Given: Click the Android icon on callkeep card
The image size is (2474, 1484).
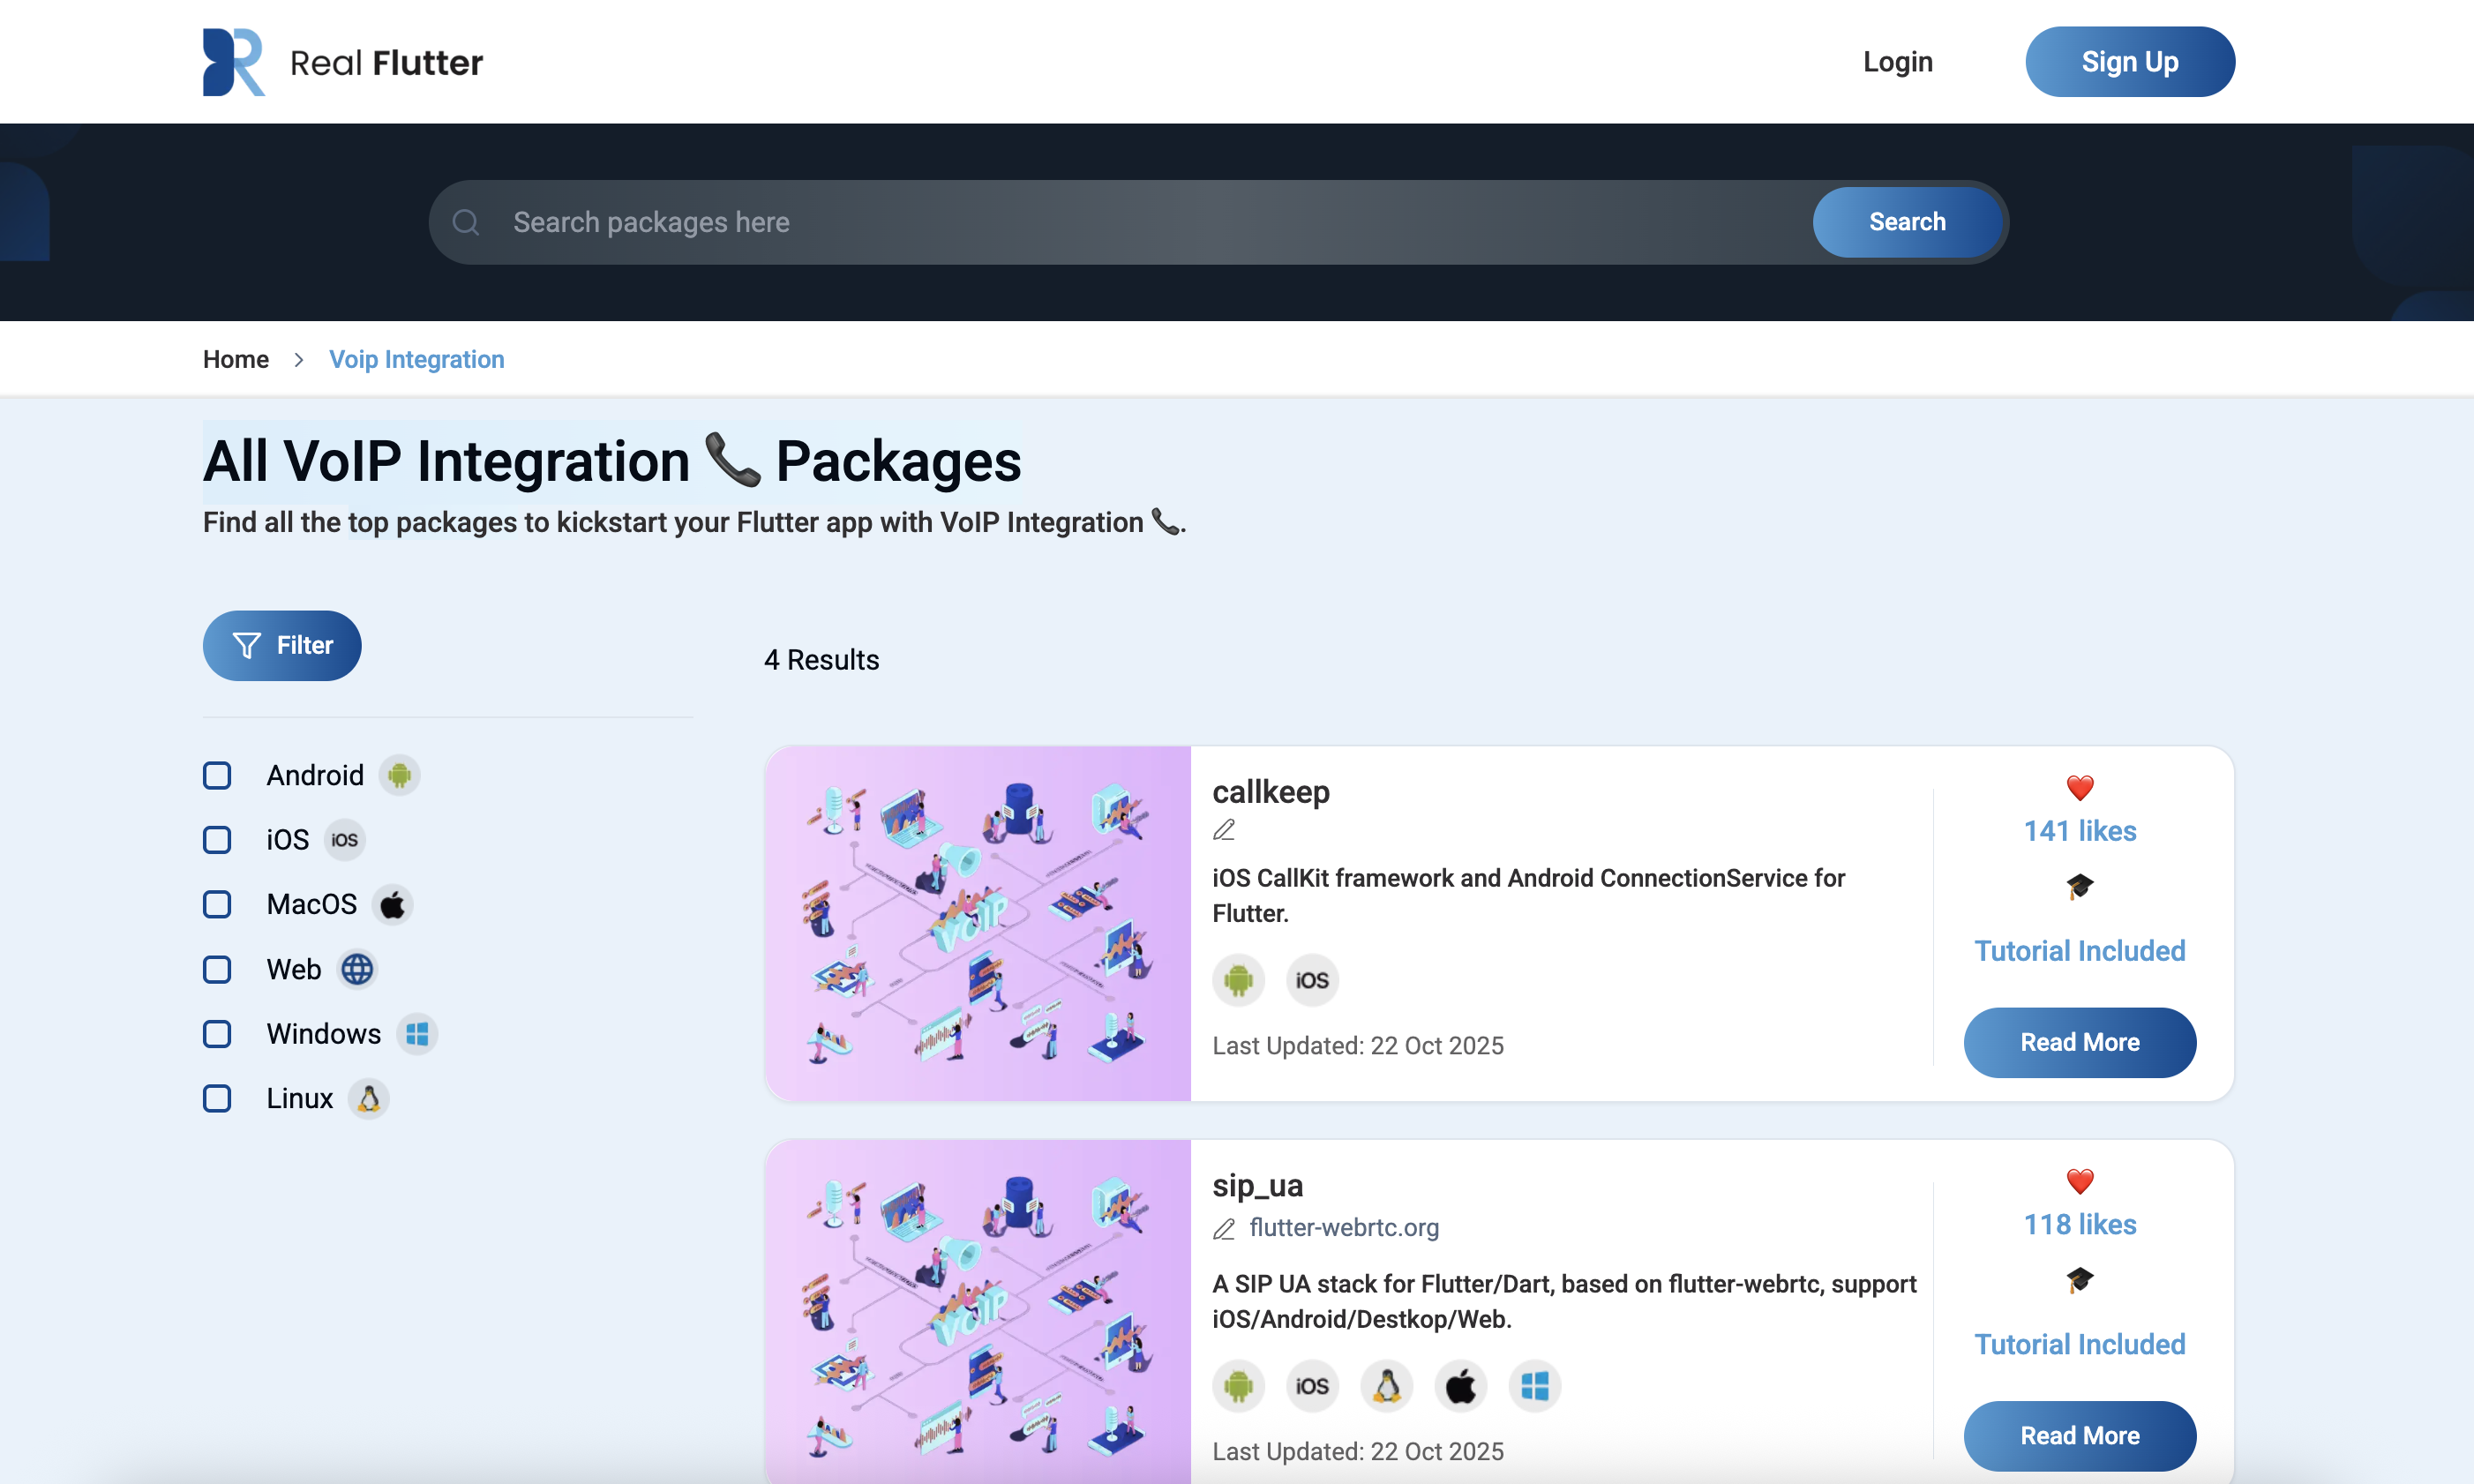Looking at the screenshot, I should coord(1238,980).
